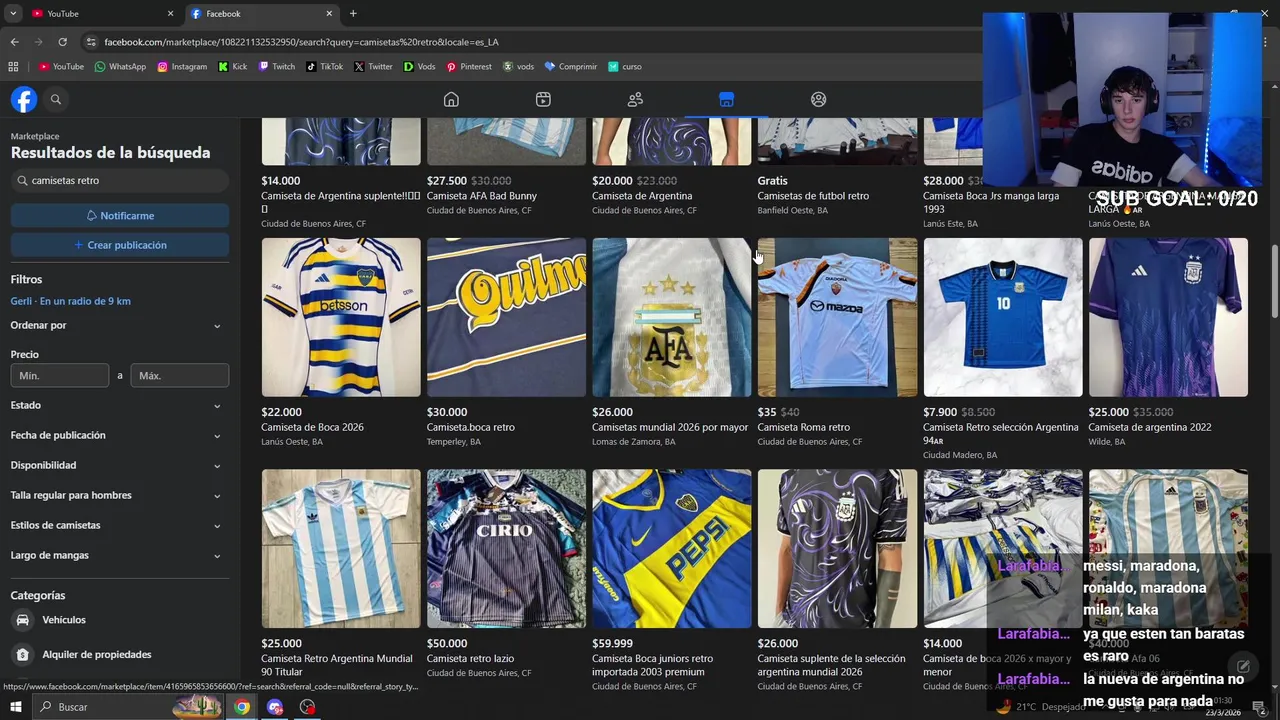Click the browser address bar URL
Image resolution: width=1280 pixels, height=720 pixels.
pos(301,42)
